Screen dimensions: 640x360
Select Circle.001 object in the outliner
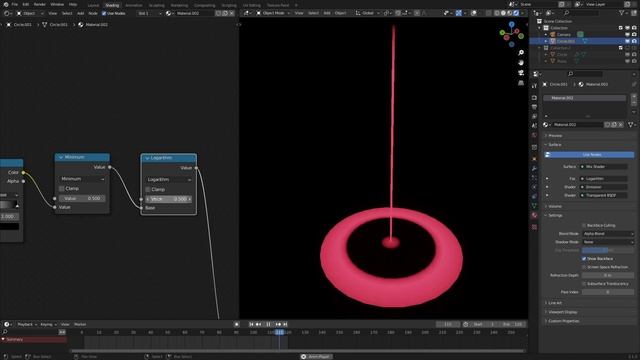pyautogui.click(x=566, y=41)
